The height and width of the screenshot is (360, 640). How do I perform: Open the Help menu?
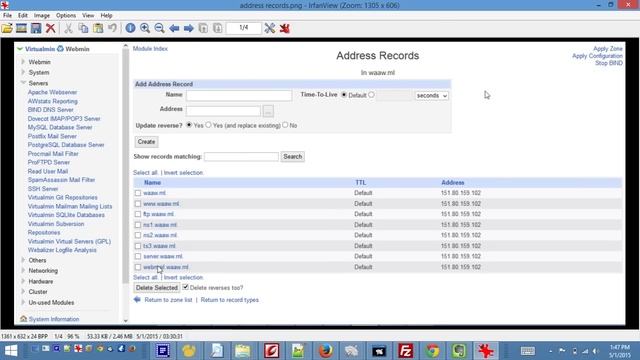point(106,15)
